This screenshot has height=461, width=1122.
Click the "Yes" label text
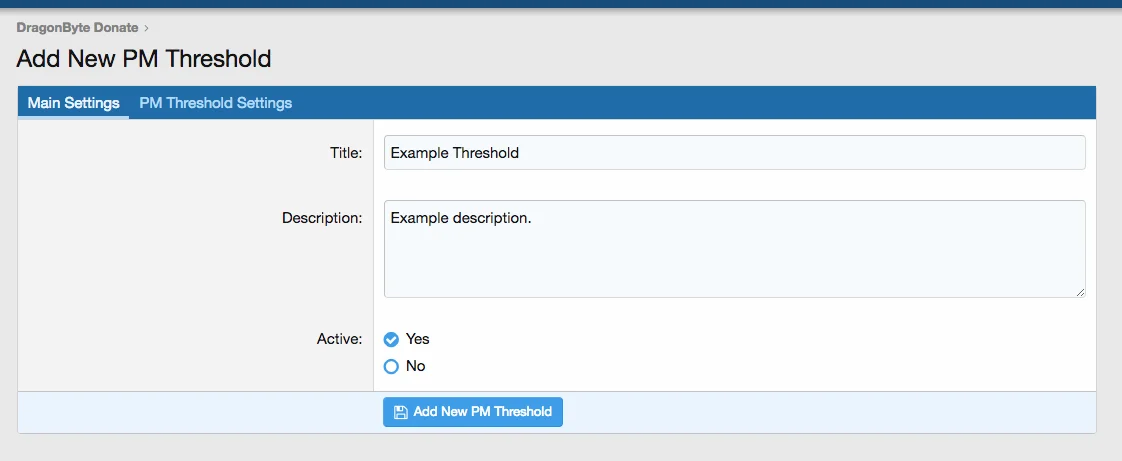click(x=417, y=339)
